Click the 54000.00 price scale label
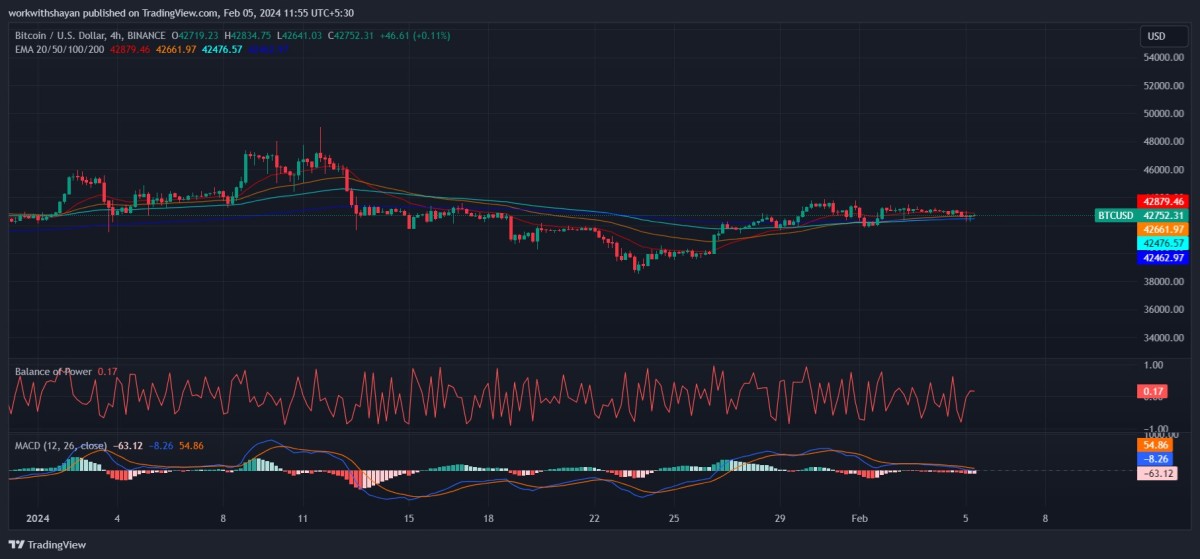1200x559 pixels. [1163, 58]
